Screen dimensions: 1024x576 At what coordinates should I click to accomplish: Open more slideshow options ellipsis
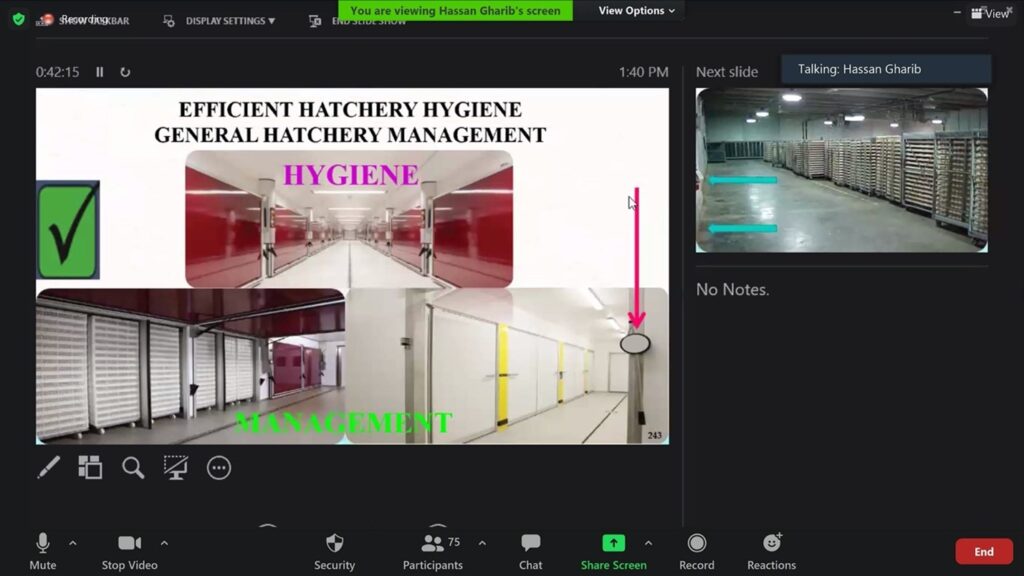coord(219,467)
